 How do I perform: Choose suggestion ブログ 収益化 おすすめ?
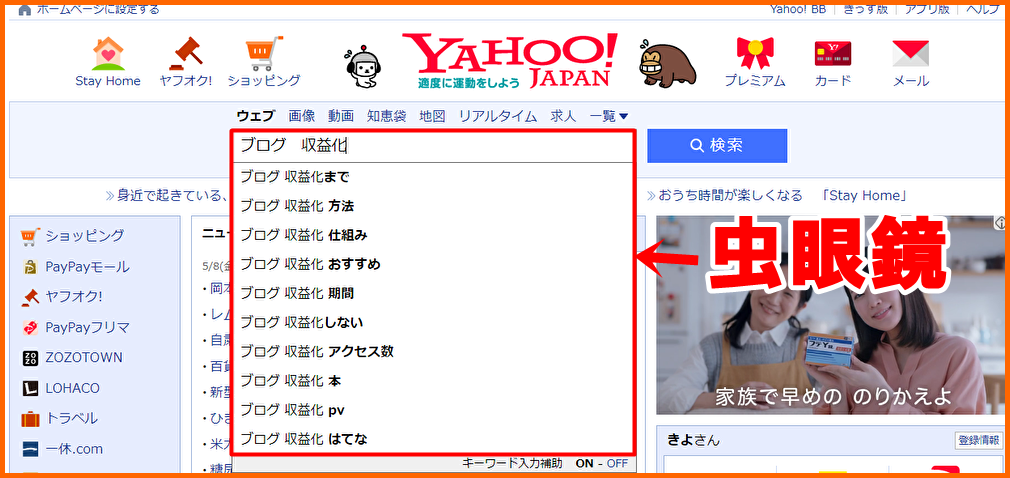[433, 264]
